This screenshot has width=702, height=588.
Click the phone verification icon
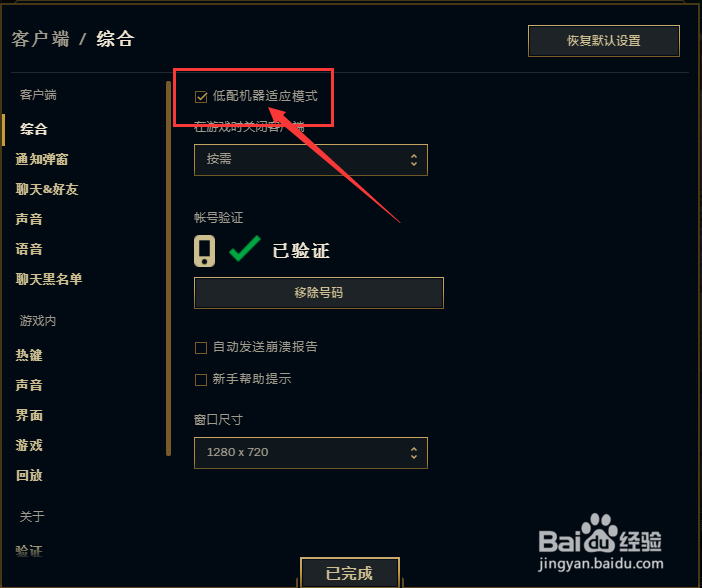(x=204, y=251)
